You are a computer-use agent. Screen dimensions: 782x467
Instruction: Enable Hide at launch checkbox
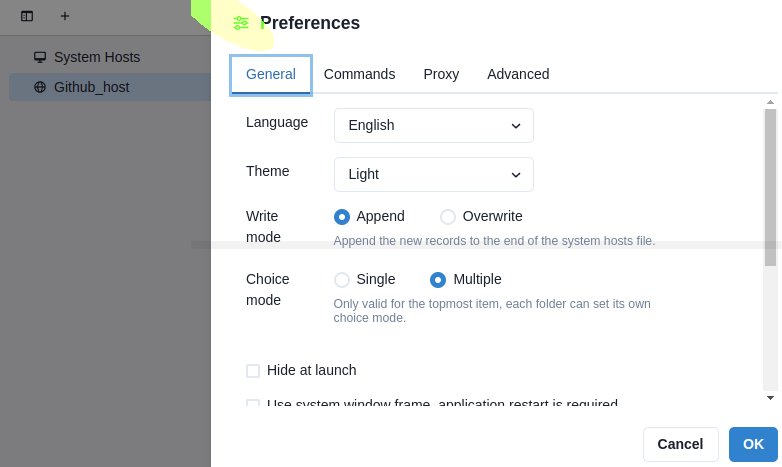(253, 371)
